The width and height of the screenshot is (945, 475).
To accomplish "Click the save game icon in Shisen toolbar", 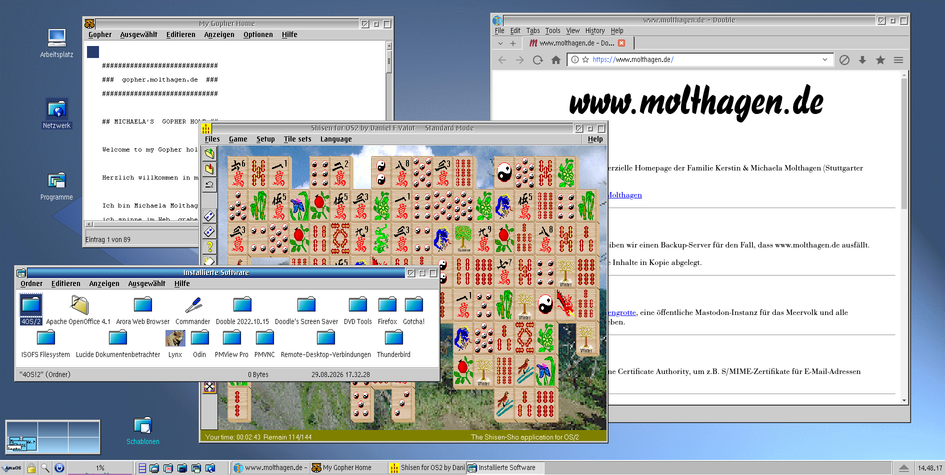I will click(209, 168).
